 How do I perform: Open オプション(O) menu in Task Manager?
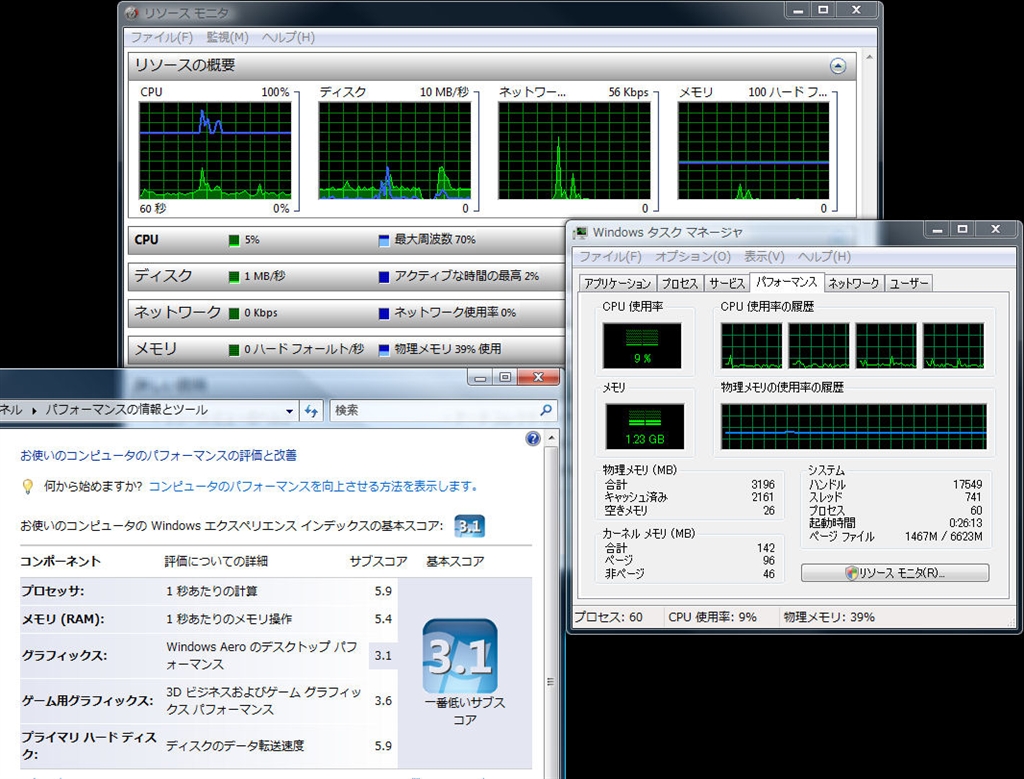(693, 257)
